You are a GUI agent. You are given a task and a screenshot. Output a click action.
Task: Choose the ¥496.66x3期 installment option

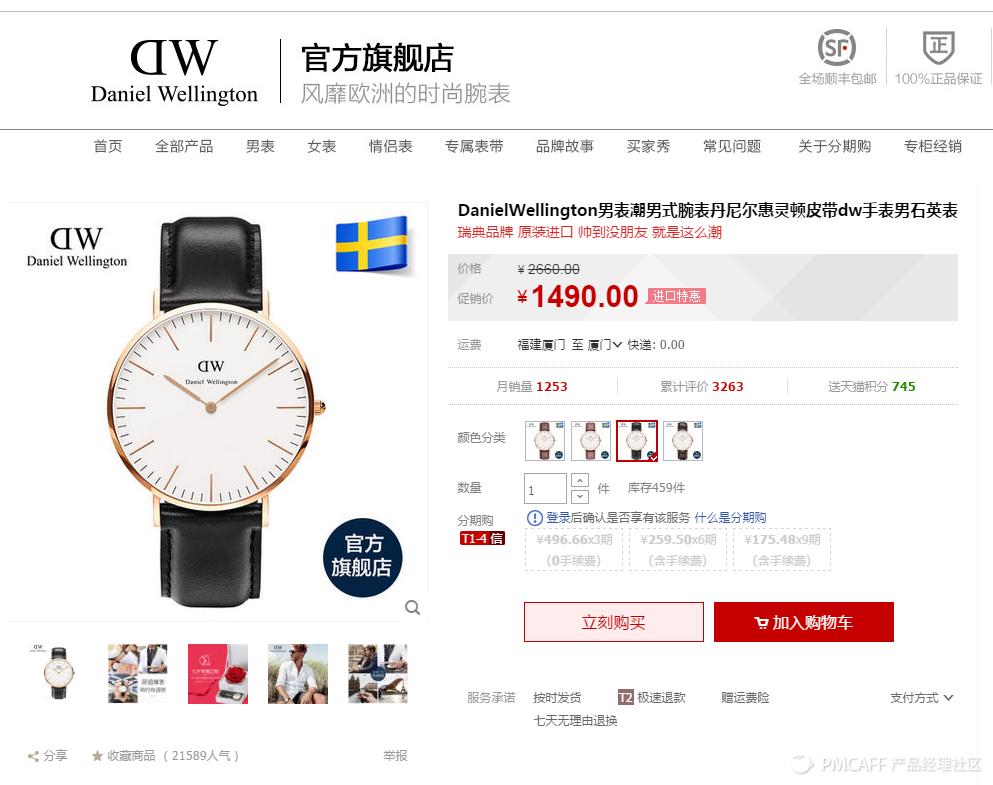click(x=574, y=550)
